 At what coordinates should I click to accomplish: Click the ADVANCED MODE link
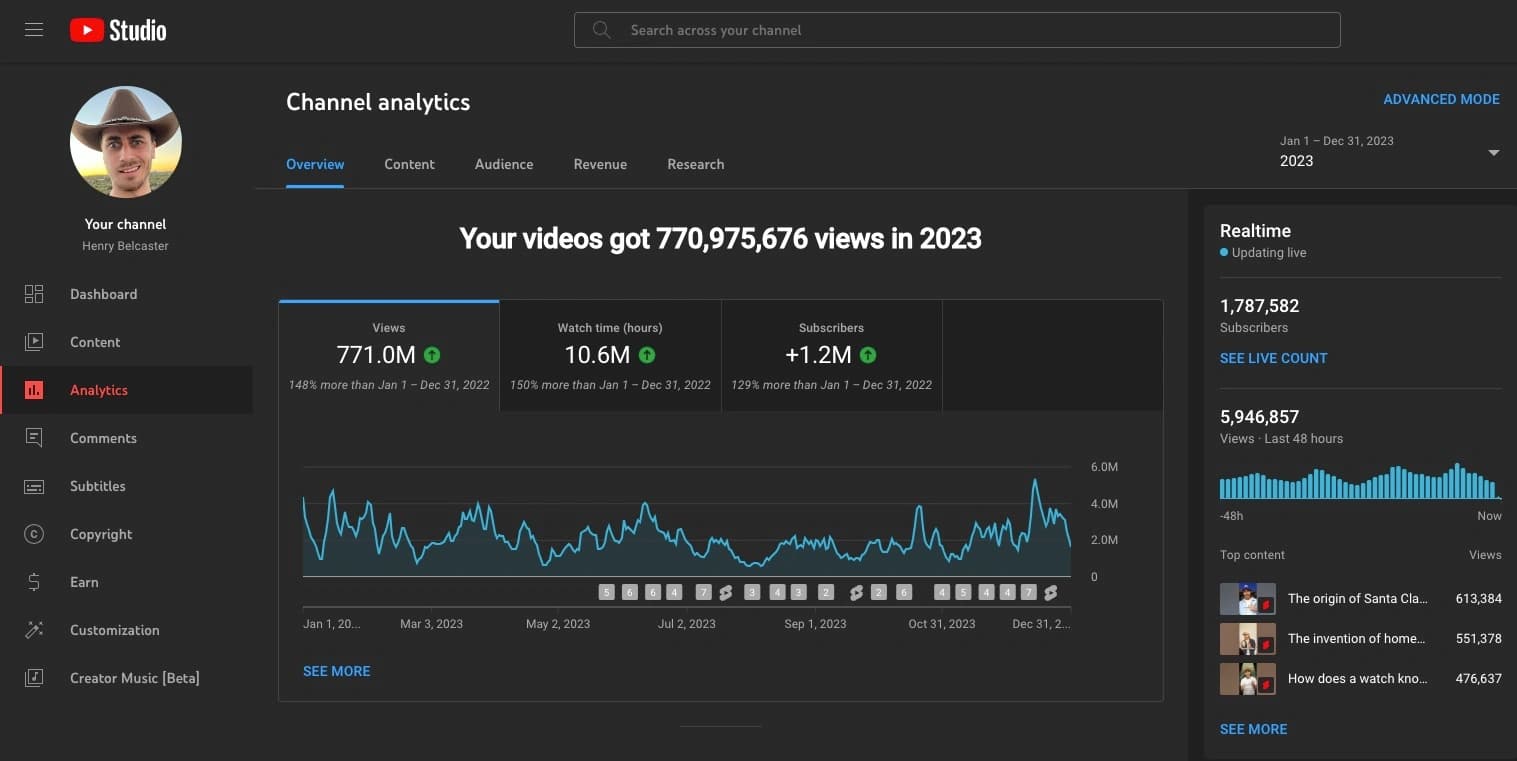(x=1441, y=99)
